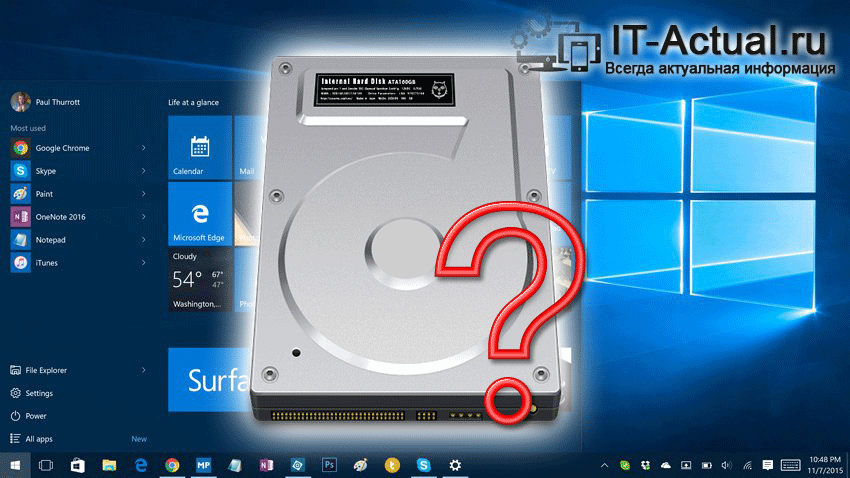Open the All apps list

40,439
